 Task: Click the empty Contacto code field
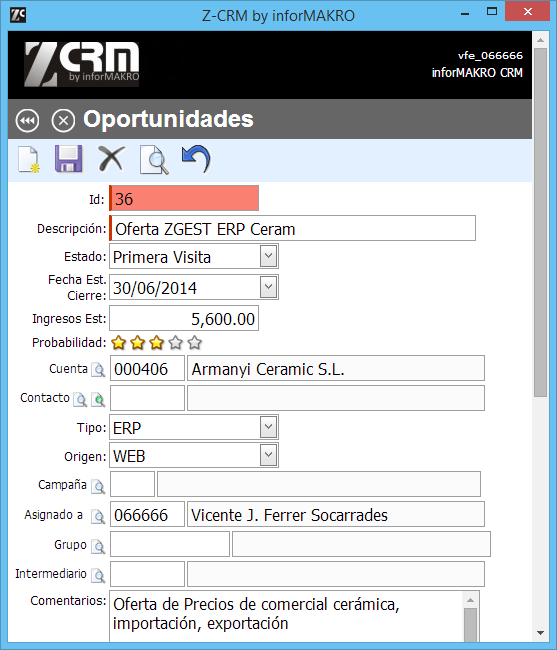147,398
